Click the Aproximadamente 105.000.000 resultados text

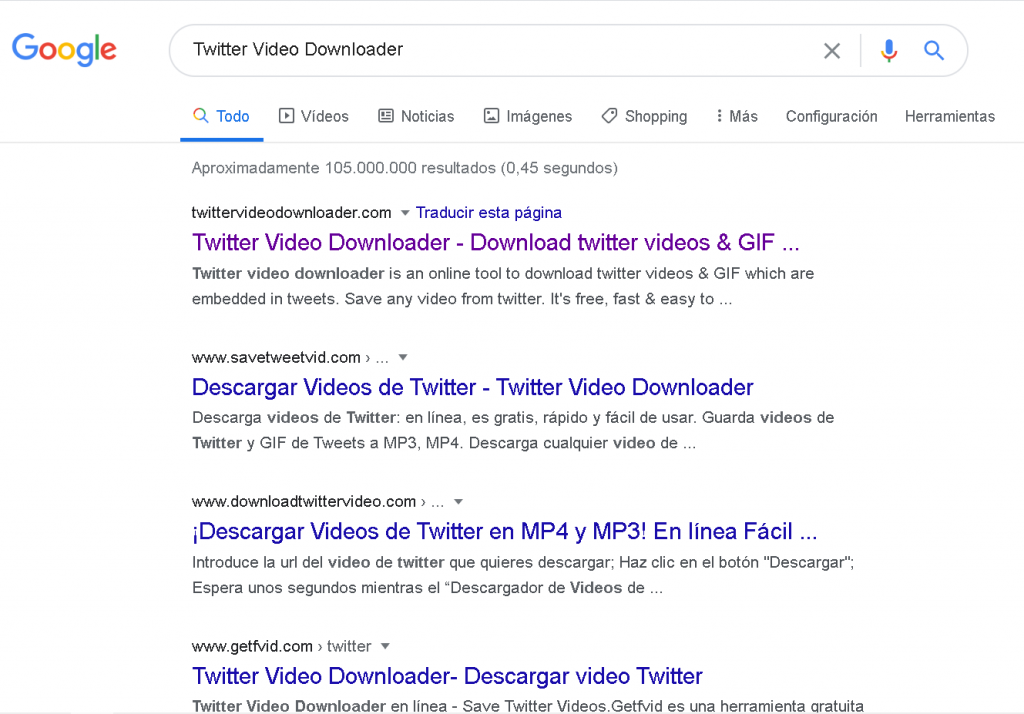(405, 168)
